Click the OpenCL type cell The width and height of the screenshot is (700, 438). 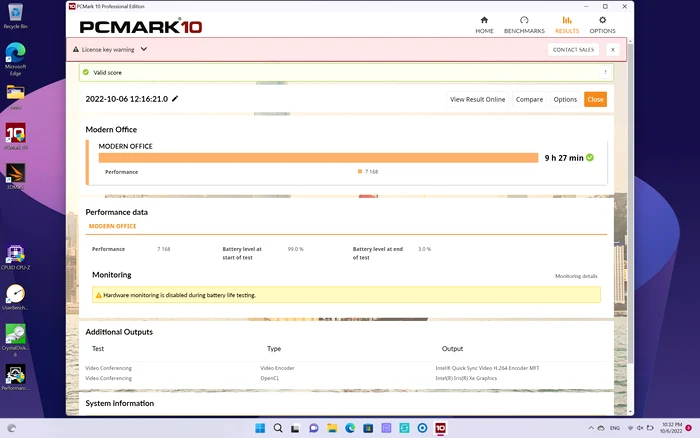pyautogui.click(x=269, y=378)
